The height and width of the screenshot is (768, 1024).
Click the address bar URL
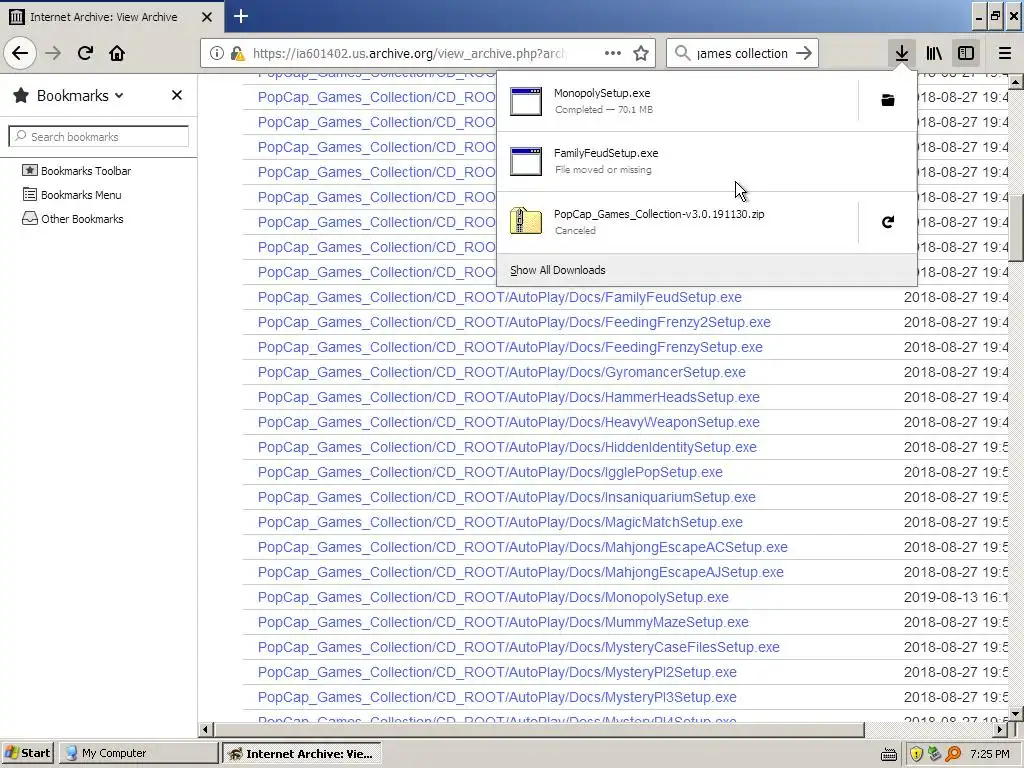(x=409, y=54)
